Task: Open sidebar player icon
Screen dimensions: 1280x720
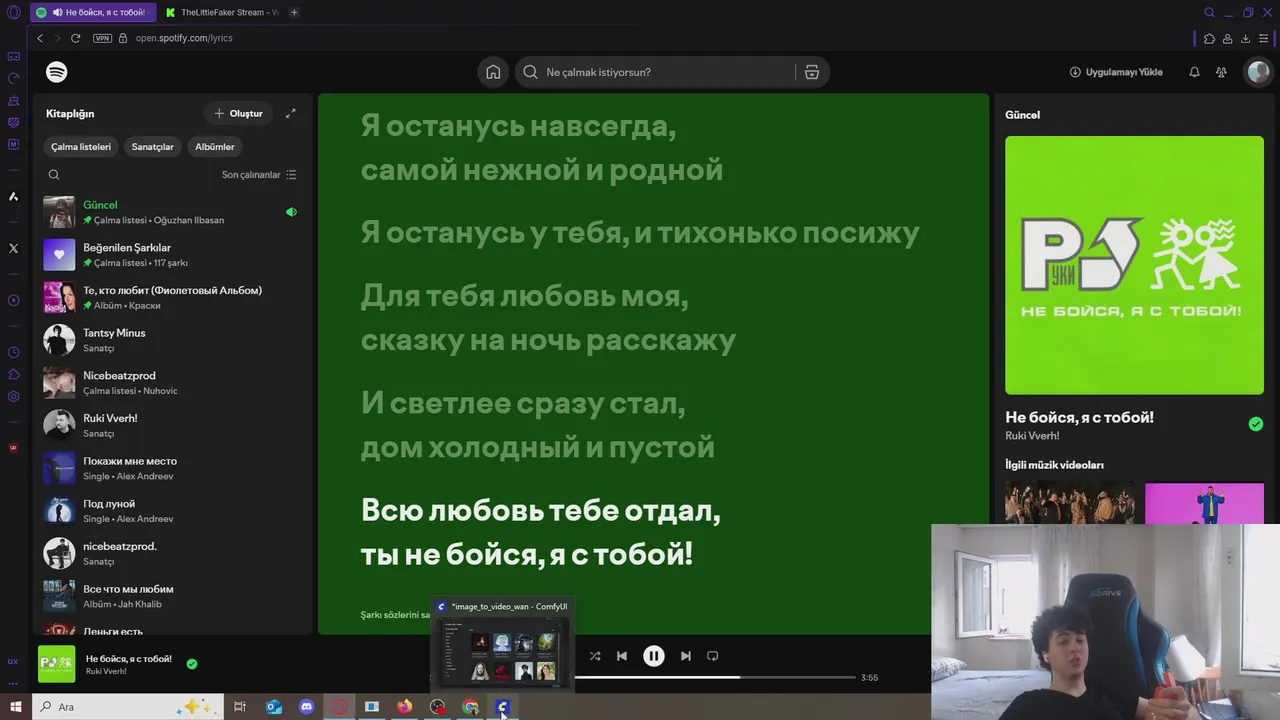Action: click(x=13, y=300)
